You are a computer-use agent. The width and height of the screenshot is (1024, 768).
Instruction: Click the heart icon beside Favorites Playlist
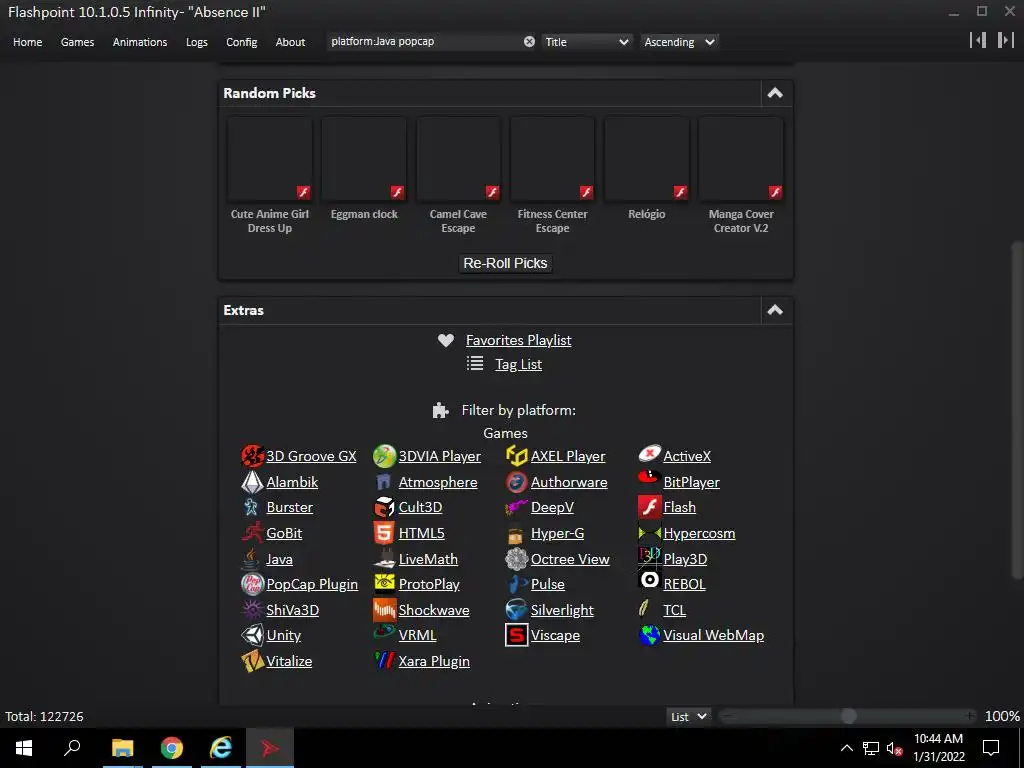[445, 340]
